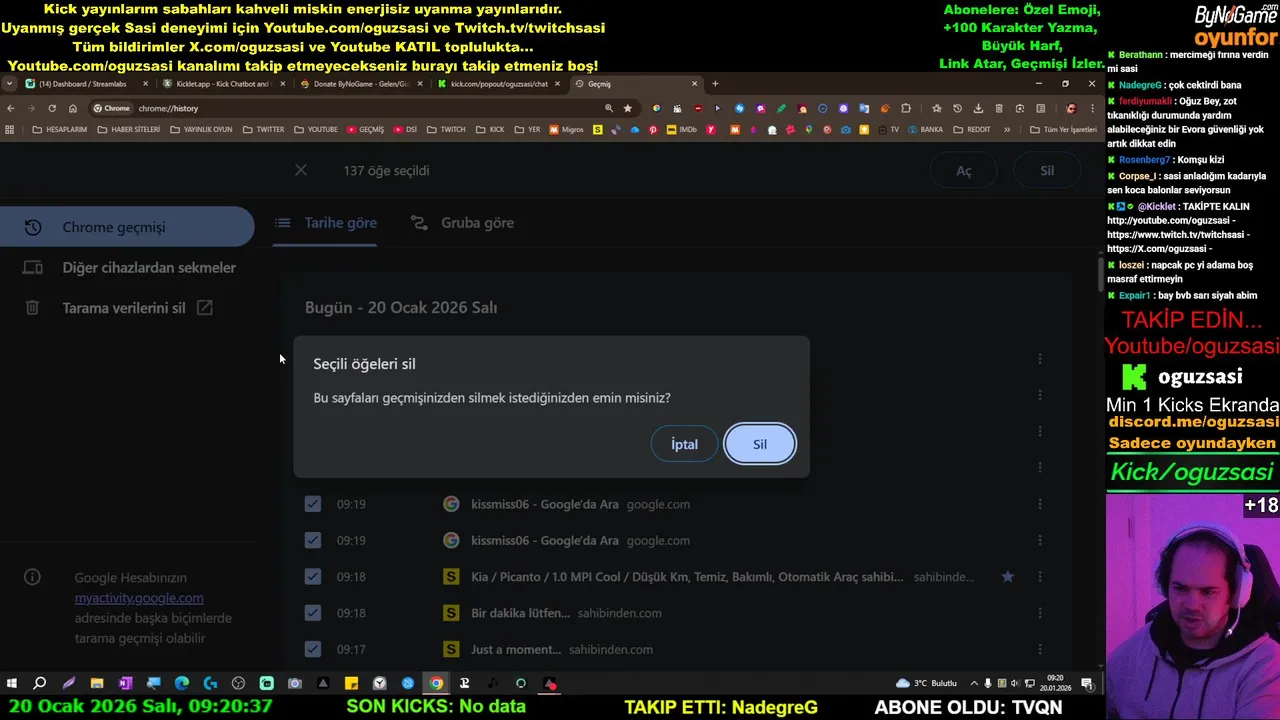Click the zoom magnifier icon in address bar

click(608, 108)
